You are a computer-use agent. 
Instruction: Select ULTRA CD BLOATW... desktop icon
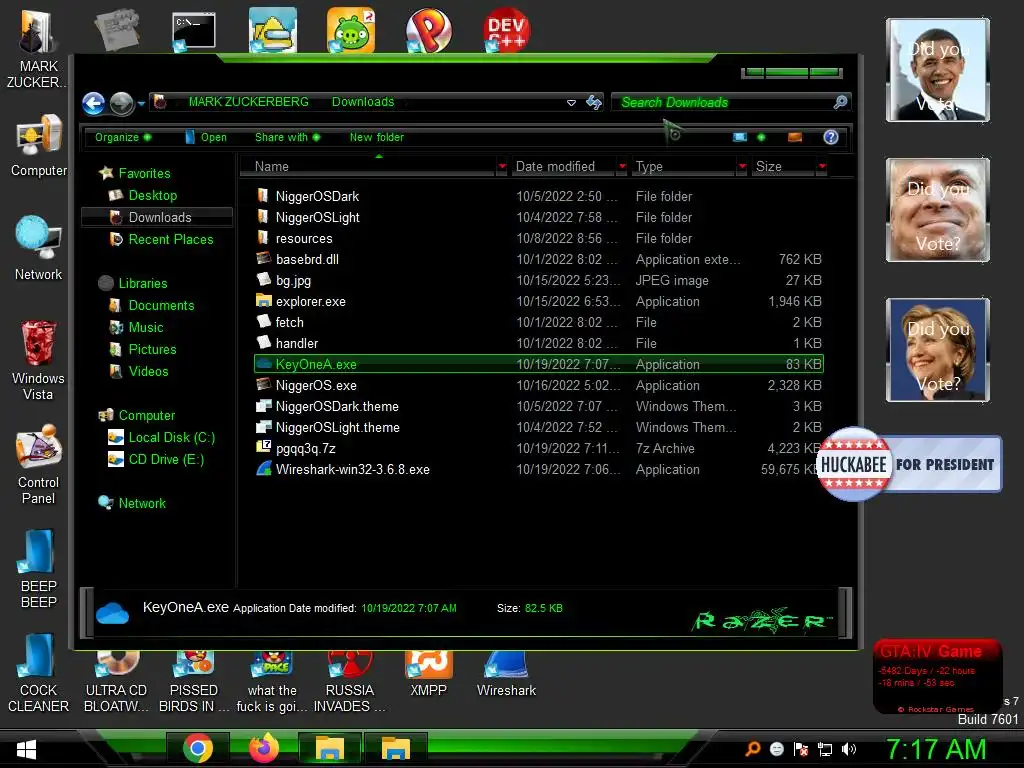click(116, 682)
